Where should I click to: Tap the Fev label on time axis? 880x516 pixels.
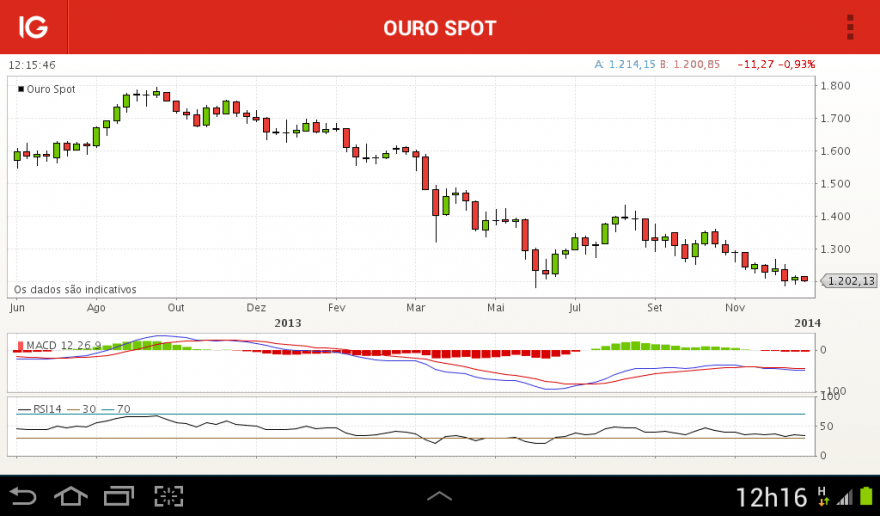click(x=336, y=308)
